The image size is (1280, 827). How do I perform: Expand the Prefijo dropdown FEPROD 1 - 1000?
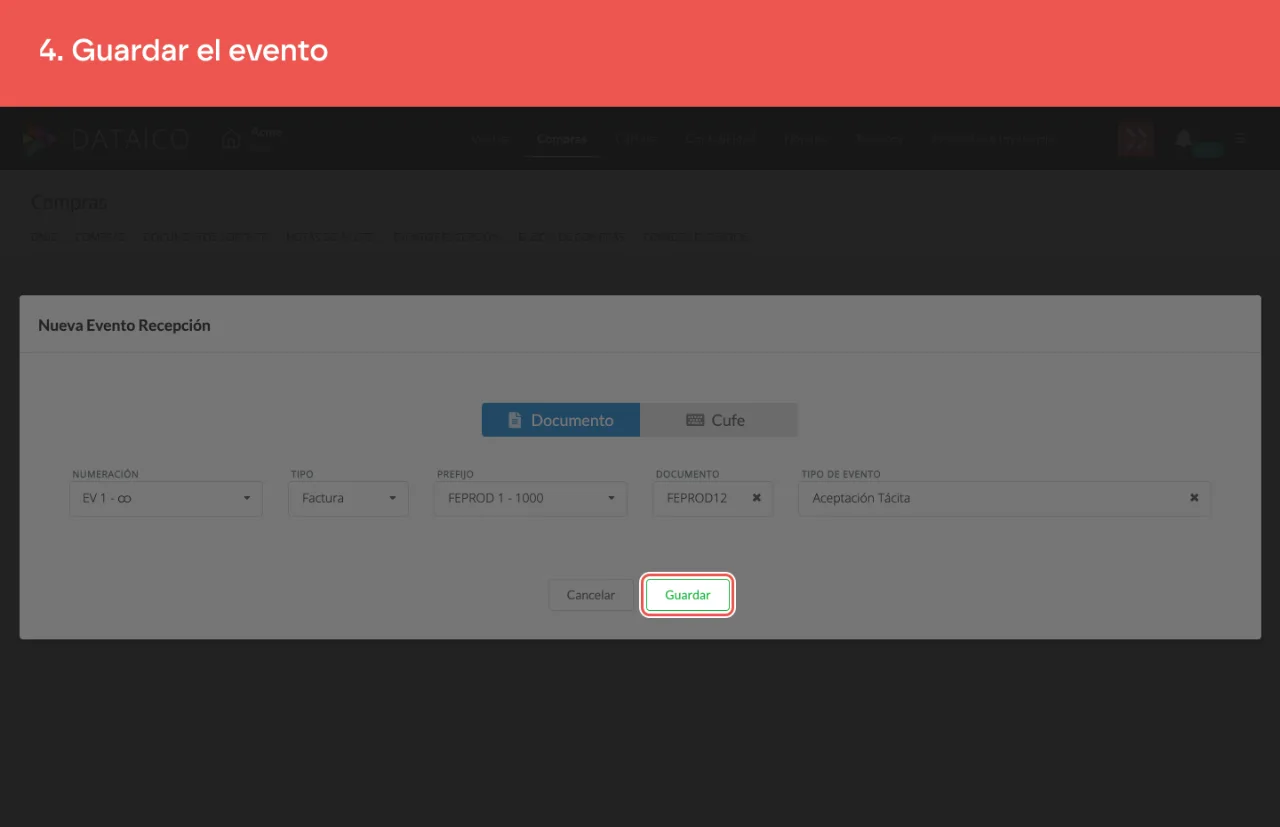(530, 498)
